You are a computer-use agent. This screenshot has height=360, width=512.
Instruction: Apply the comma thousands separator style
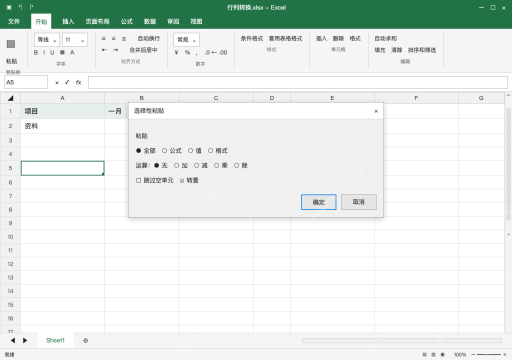197,53
